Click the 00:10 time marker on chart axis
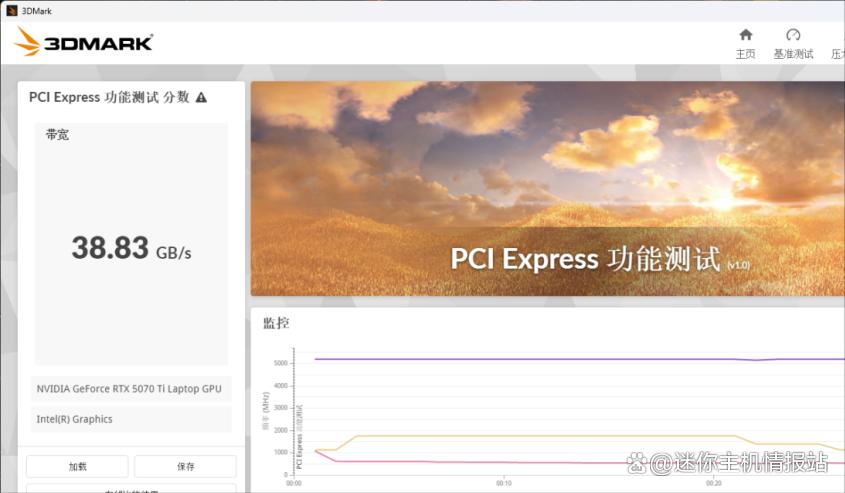Image resolution: width=845 pixels, height=493 pixels. click(x=504, y=483)
